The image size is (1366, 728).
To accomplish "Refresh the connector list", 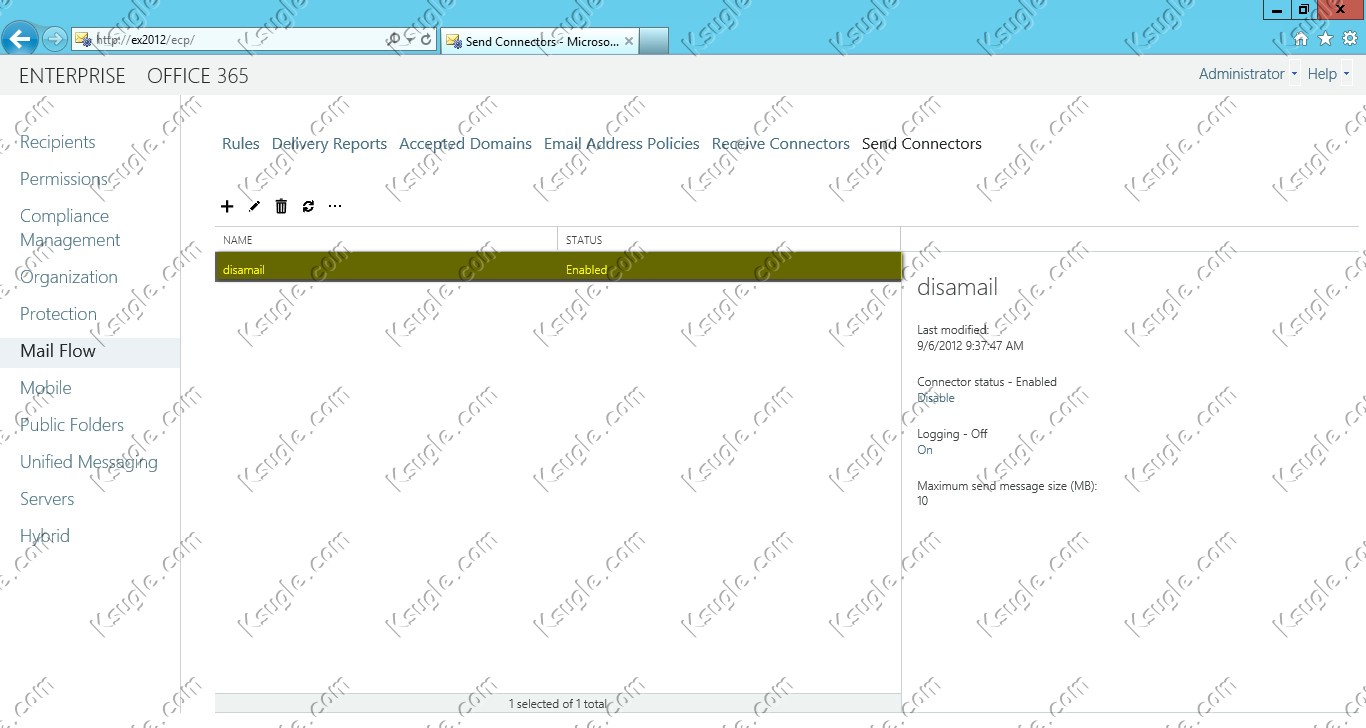I will tap(308, 206).
